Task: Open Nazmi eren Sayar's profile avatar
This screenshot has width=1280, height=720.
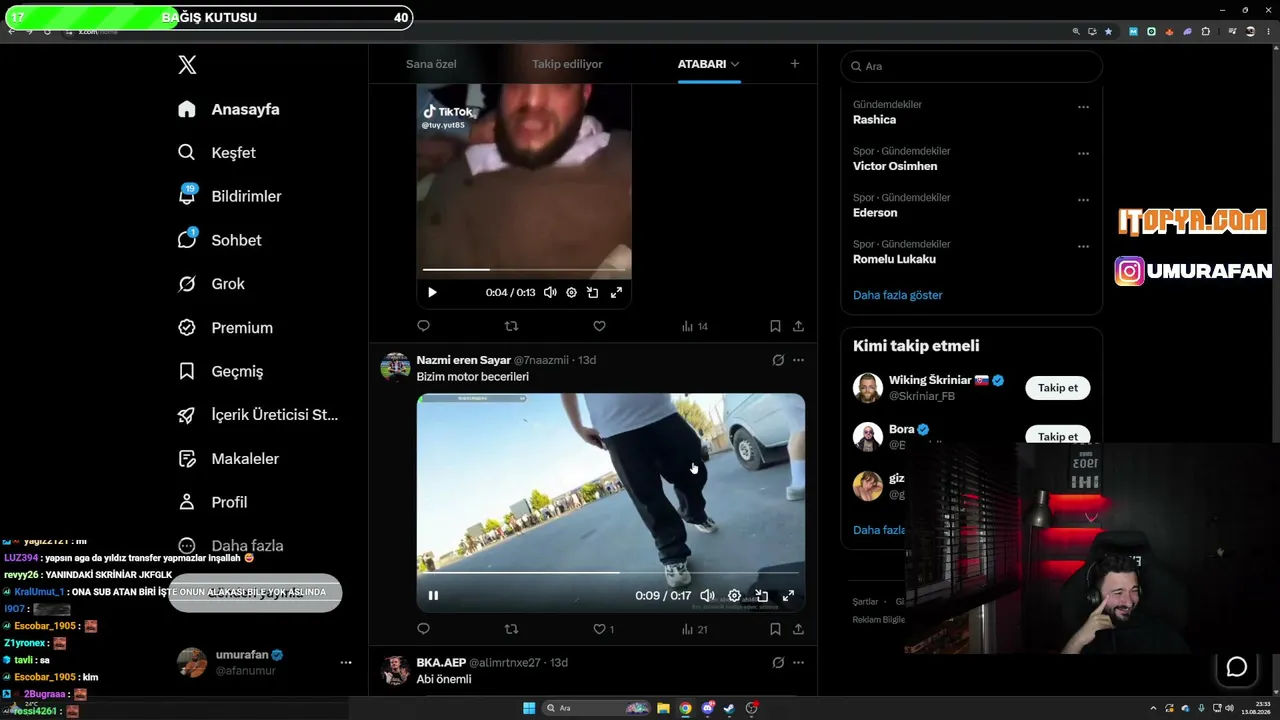Action: 395,367
